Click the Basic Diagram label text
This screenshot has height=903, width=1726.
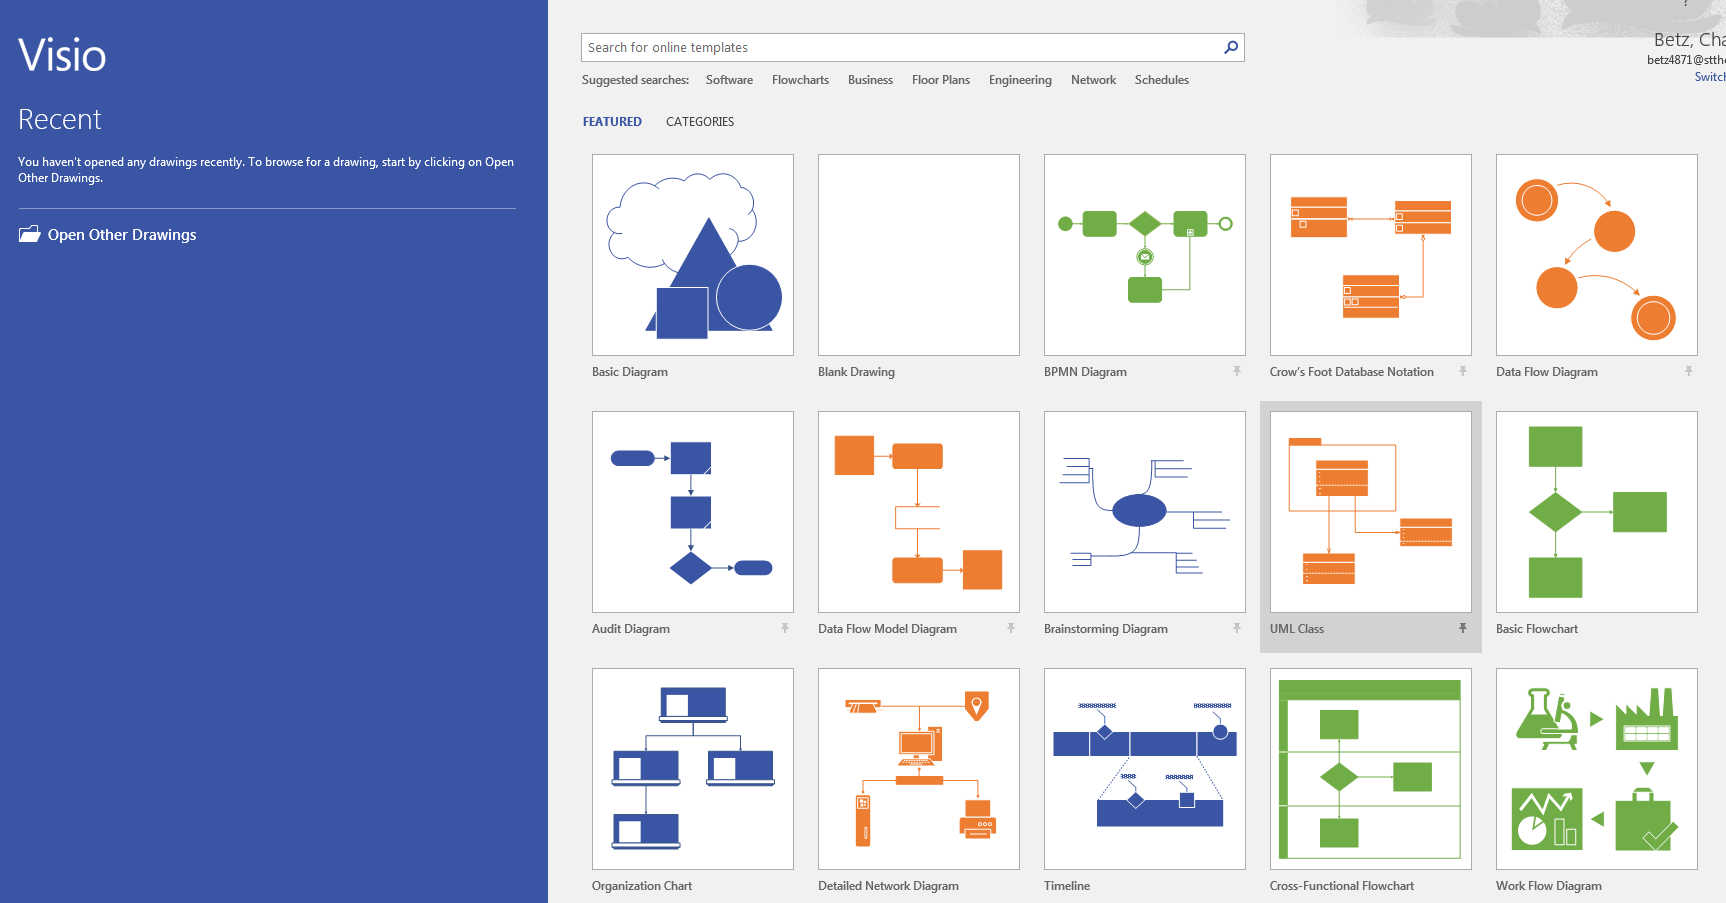tap(630, 372)
